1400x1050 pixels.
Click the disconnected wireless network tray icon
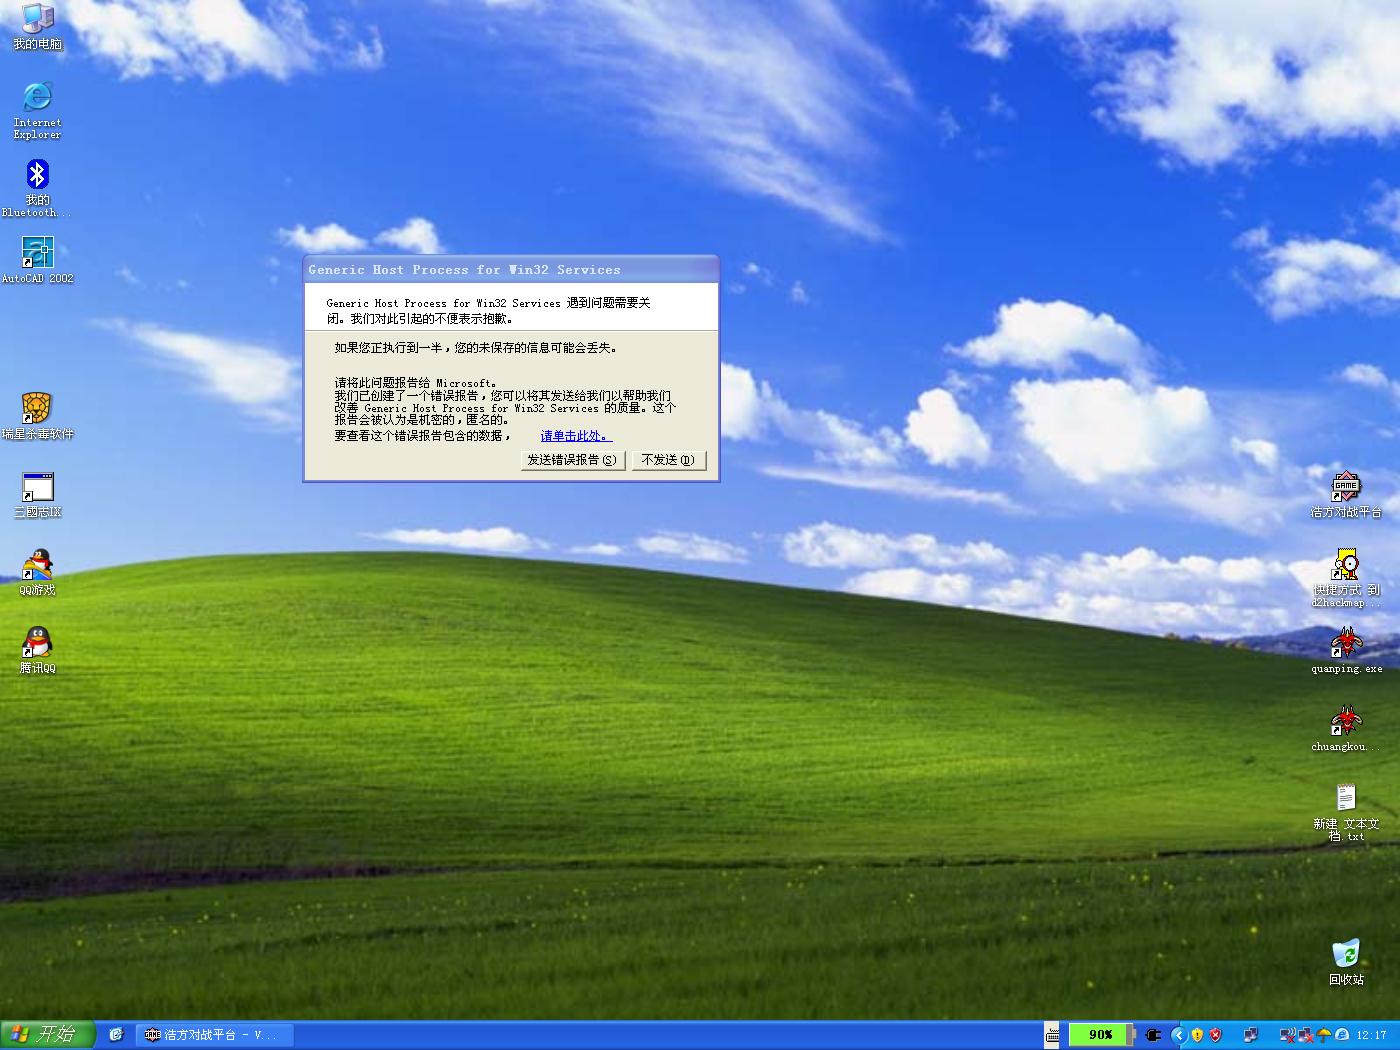(x=1287, y=1035)
